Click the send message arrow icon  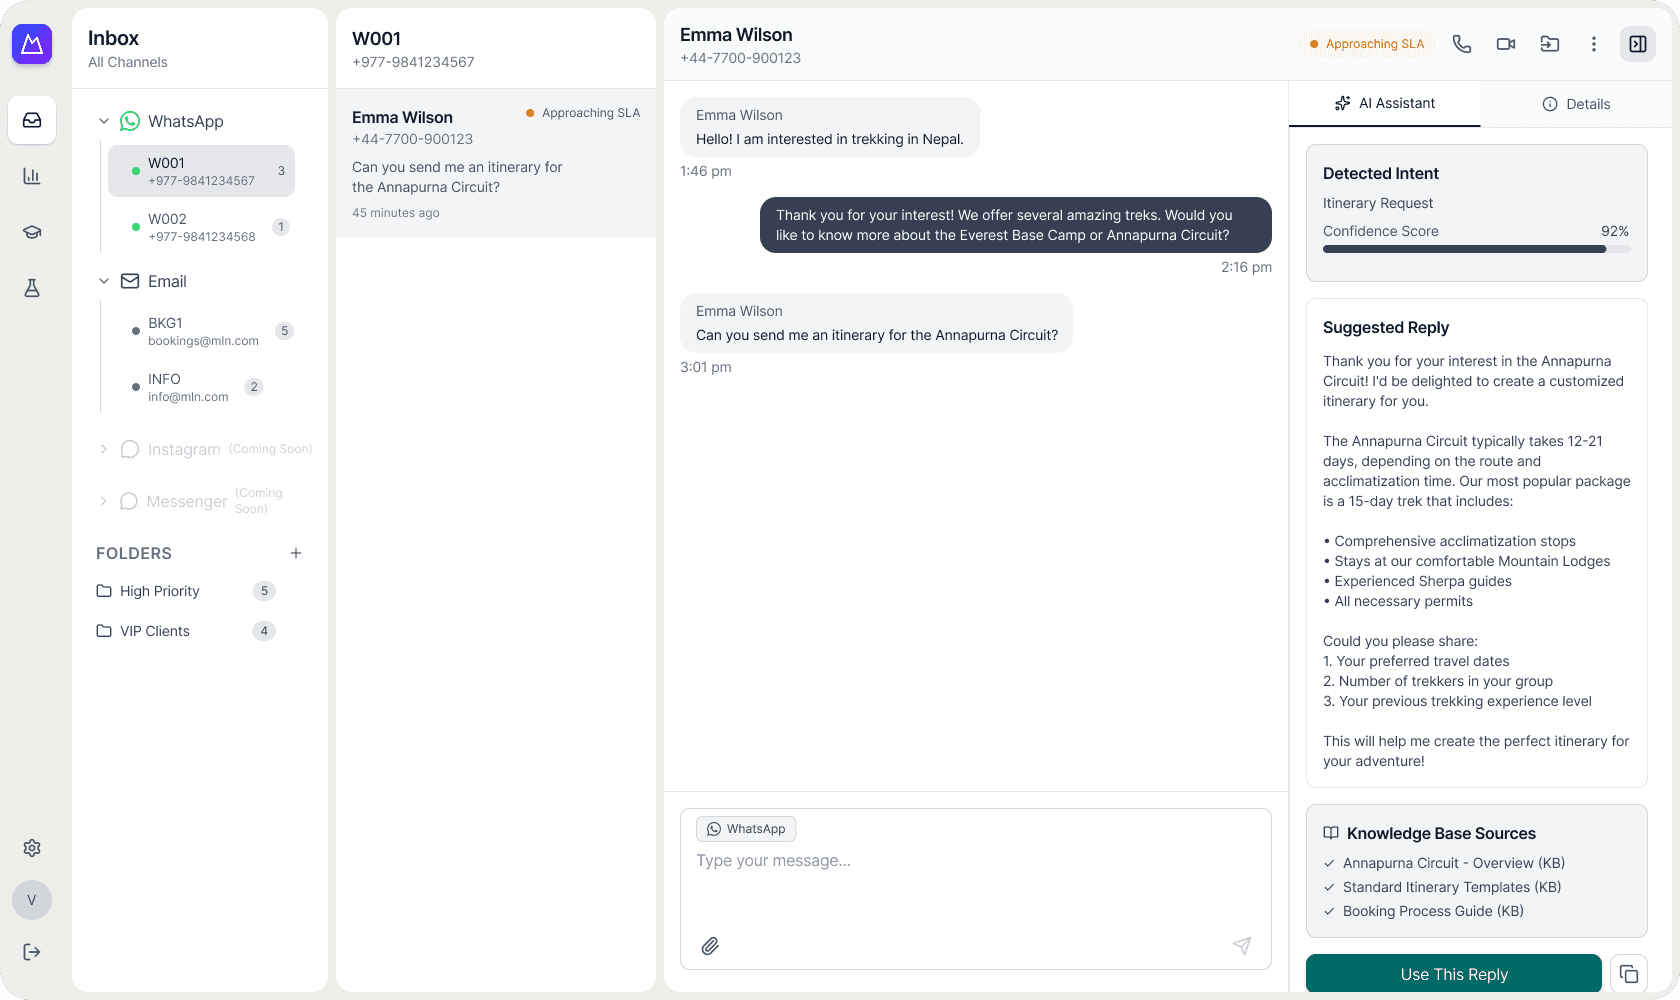[1242, 946]
